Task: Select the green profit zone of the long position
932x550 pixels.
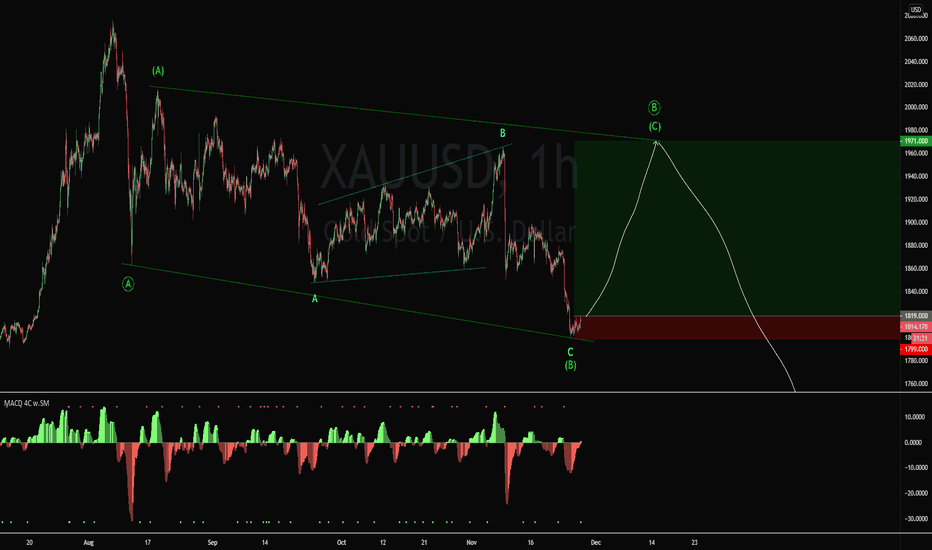Action: tap(737, 228)
